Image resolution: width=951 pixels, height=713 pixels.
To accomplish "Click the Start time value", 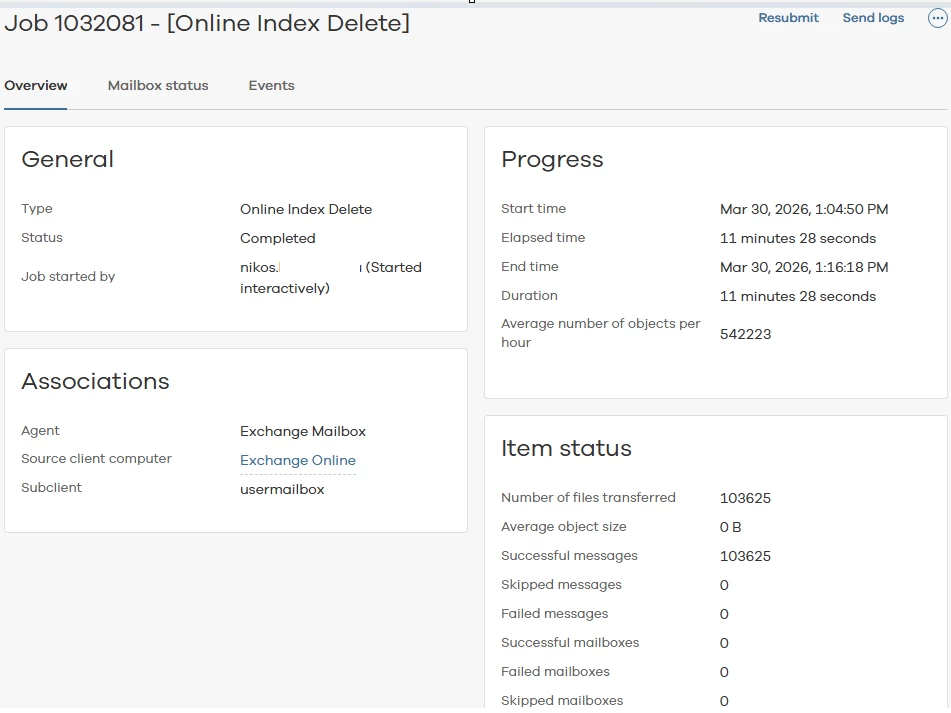I will point(804,210).
